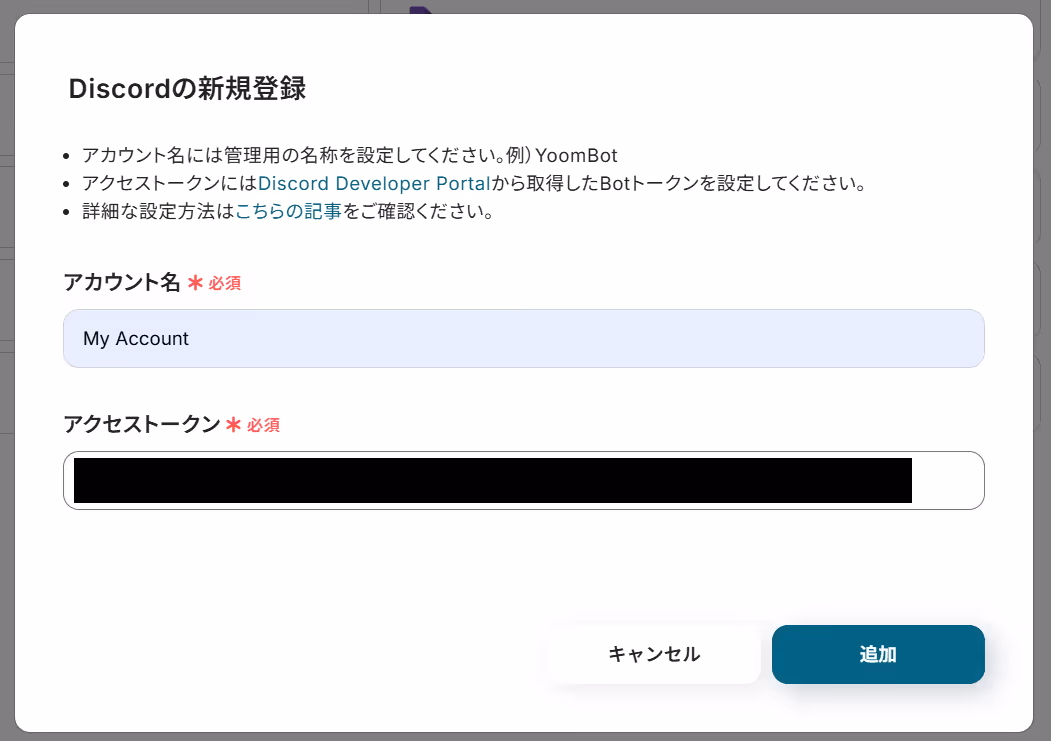Open the こちらの記事 help article link
Image resolution: width=1051 pixels, height=741 pixels.
[x=288, y=212]
